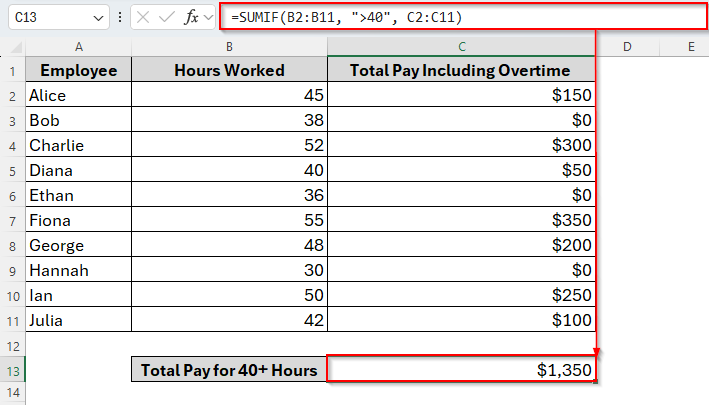Open Insert Function via the fx icon
Viewport: 709px width, 405px height.
pyautogui.click(x=191, y=18)
